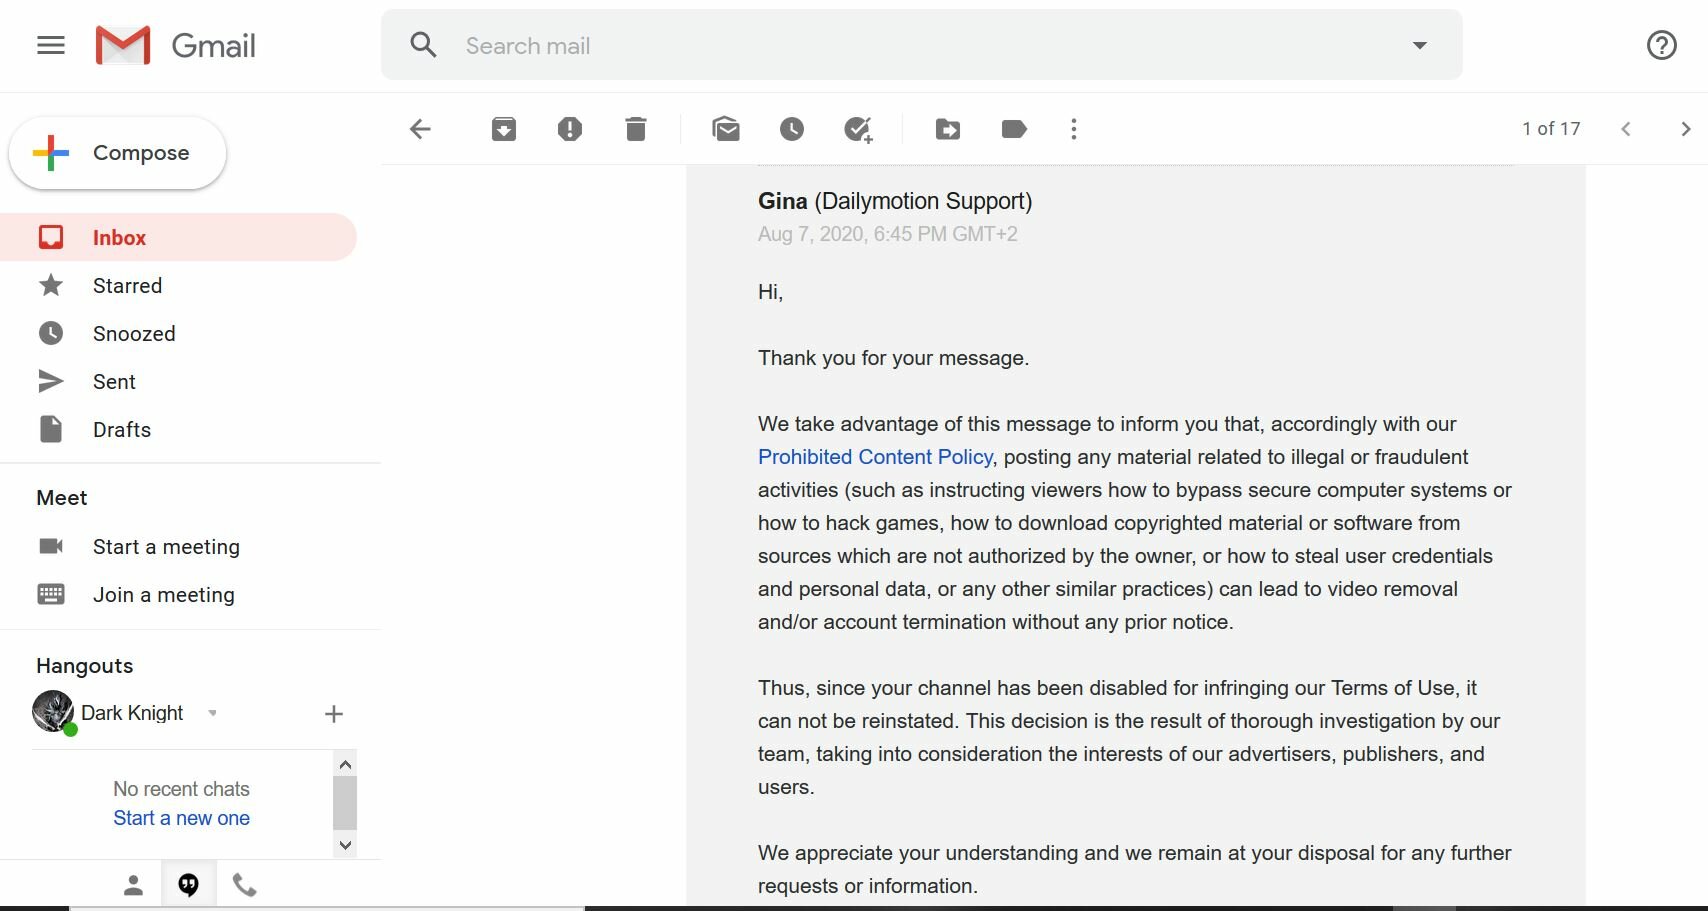
Task: Join a meeting in Meet
Action: point(164,595)
